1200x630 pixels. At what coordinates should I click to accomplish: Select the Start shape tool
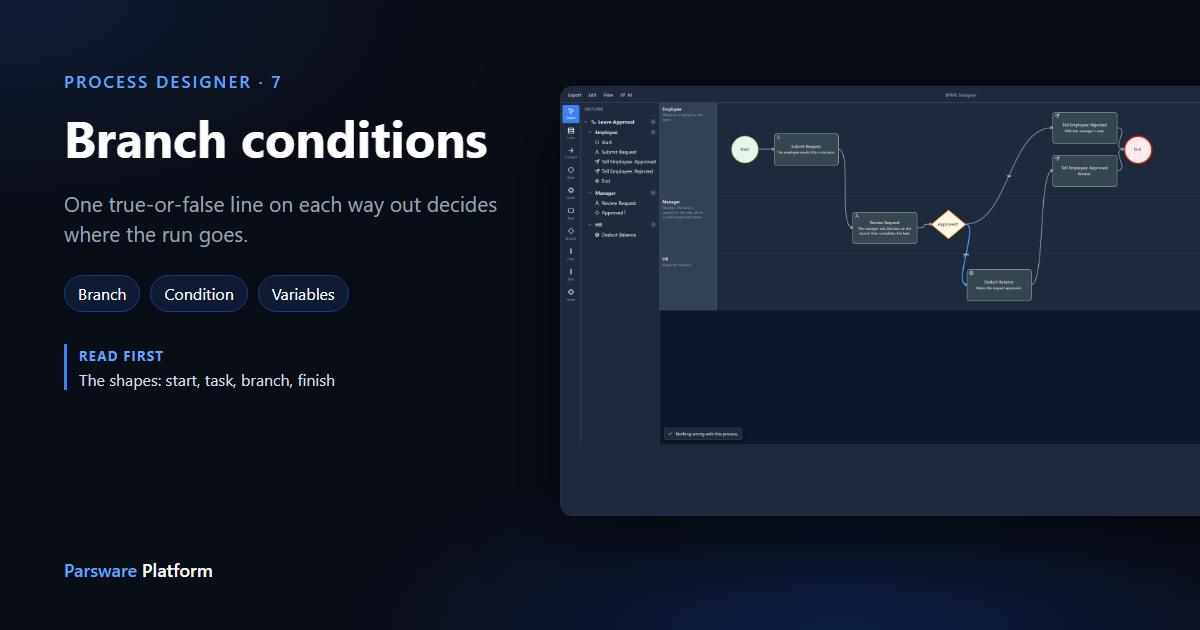(x=570, y=173)
